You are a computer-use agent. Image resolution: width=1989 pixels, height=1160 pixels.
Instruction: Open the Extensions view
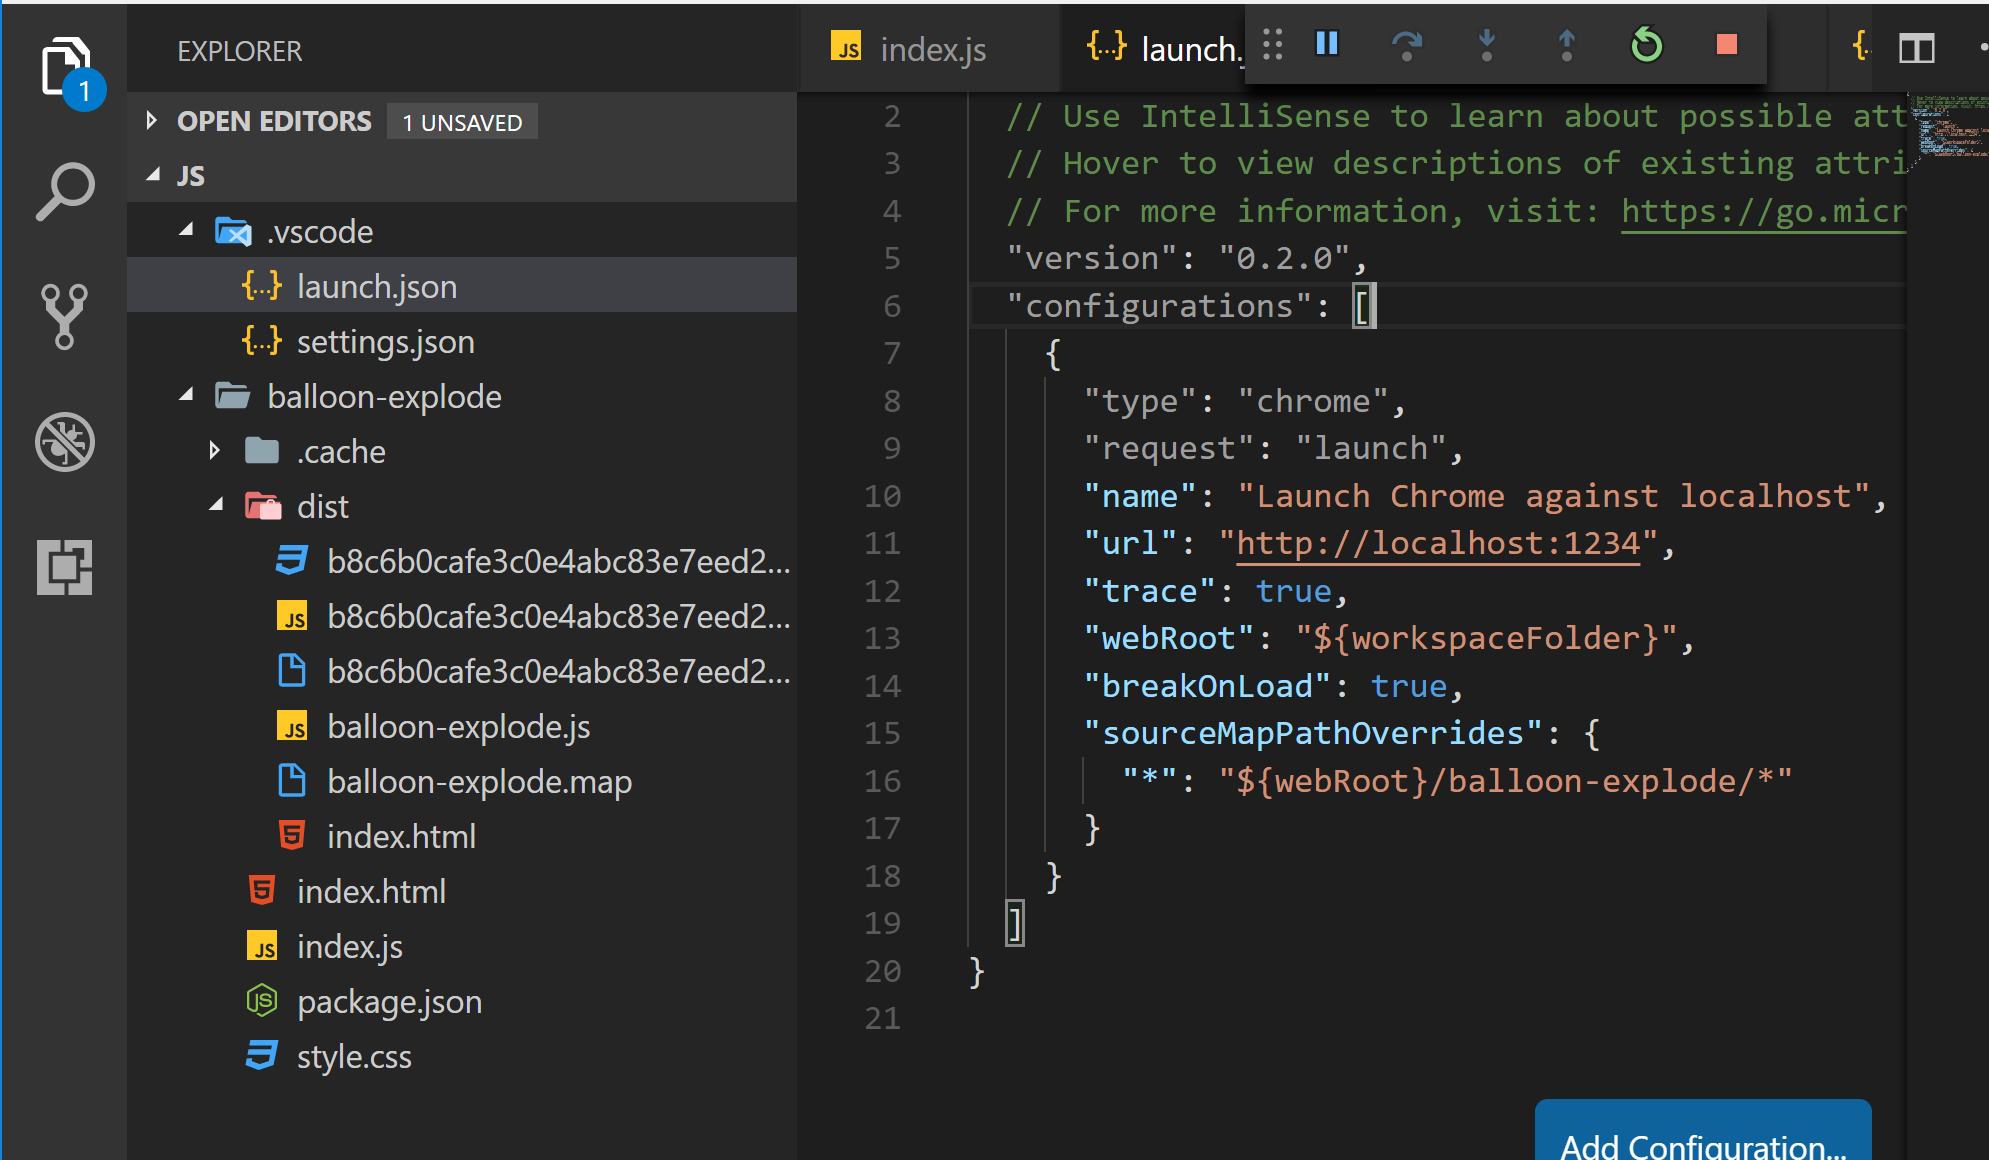[x=64, y=567]
